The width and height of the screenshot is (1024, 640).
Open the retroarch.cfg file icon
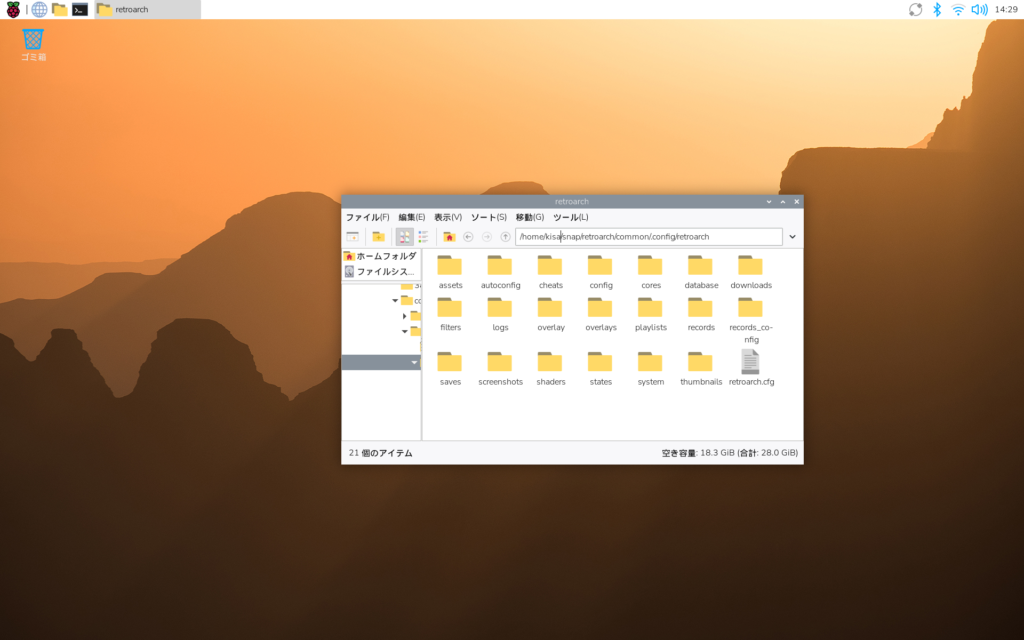coord(750,362)
